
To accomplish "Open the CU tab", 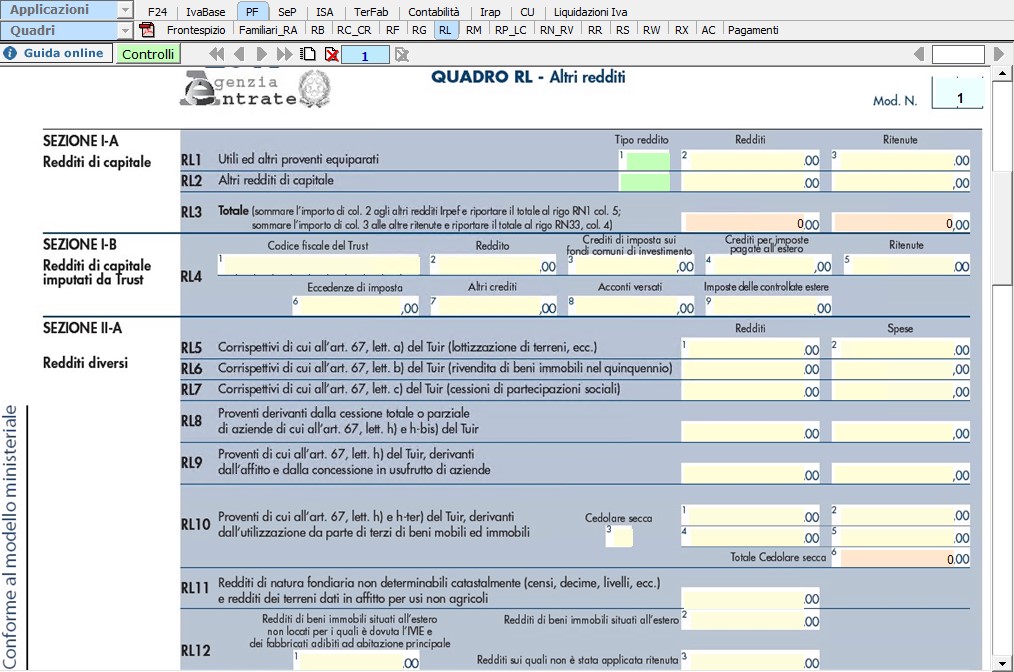I will tap(528, 12).
